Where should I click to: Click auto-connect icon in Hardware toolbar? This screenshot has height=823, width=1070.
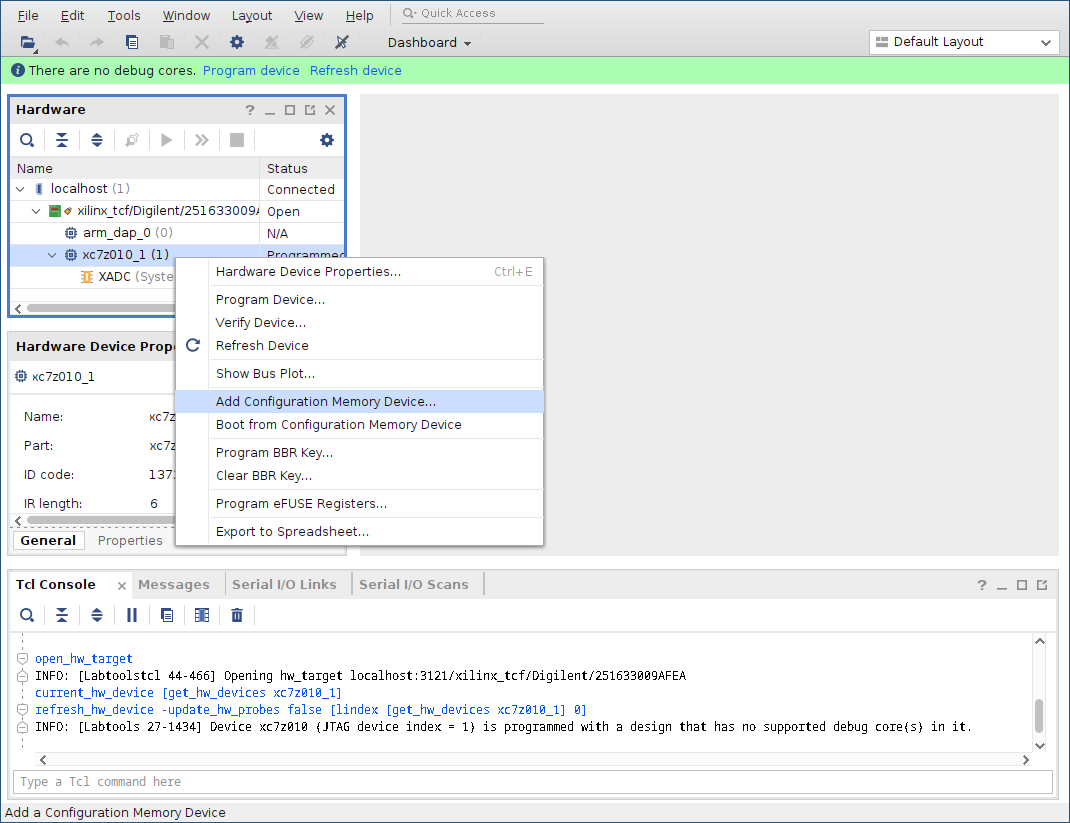click(x=132, y=140)
